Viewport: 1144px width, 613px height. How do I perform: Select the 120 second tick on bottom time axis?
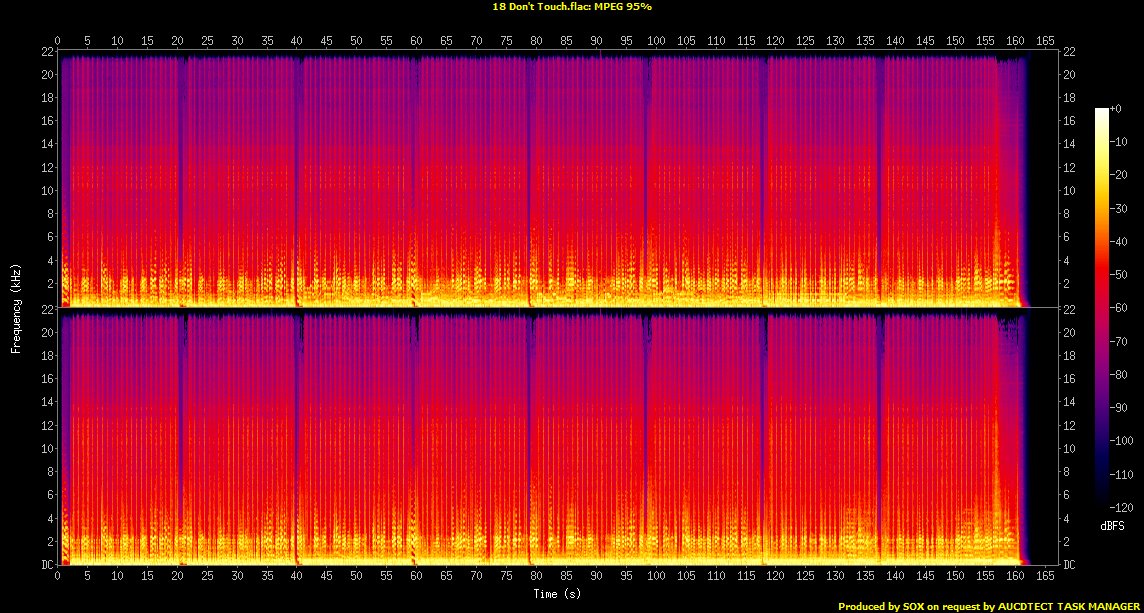pyautogui.click(x=775, y=577)
